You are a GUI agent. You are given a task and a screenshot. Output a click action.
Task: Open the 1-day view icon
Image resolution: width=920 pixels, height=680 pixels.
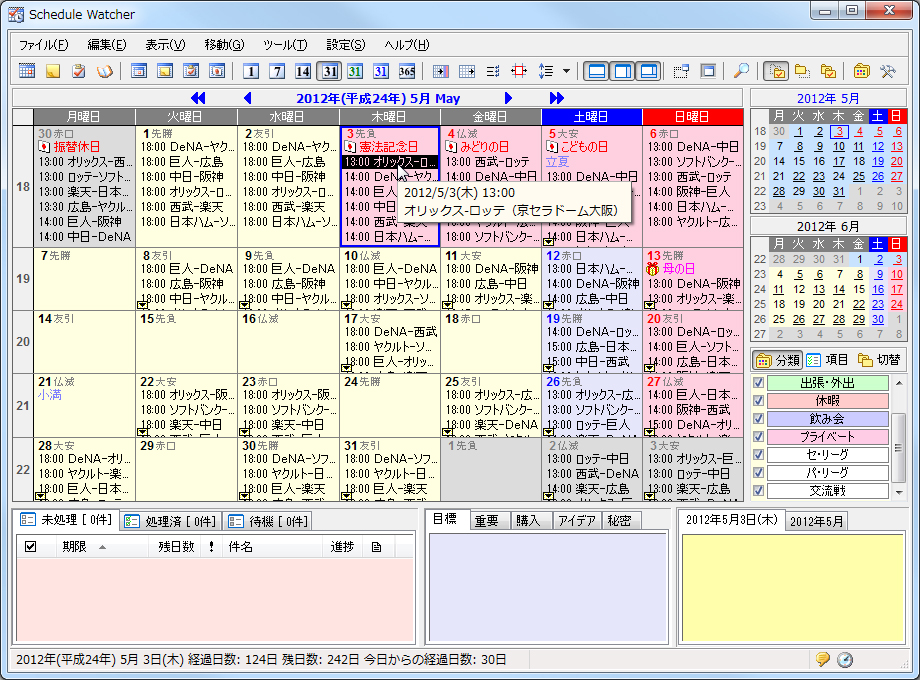pyautogui.click(x=251, y=72)
